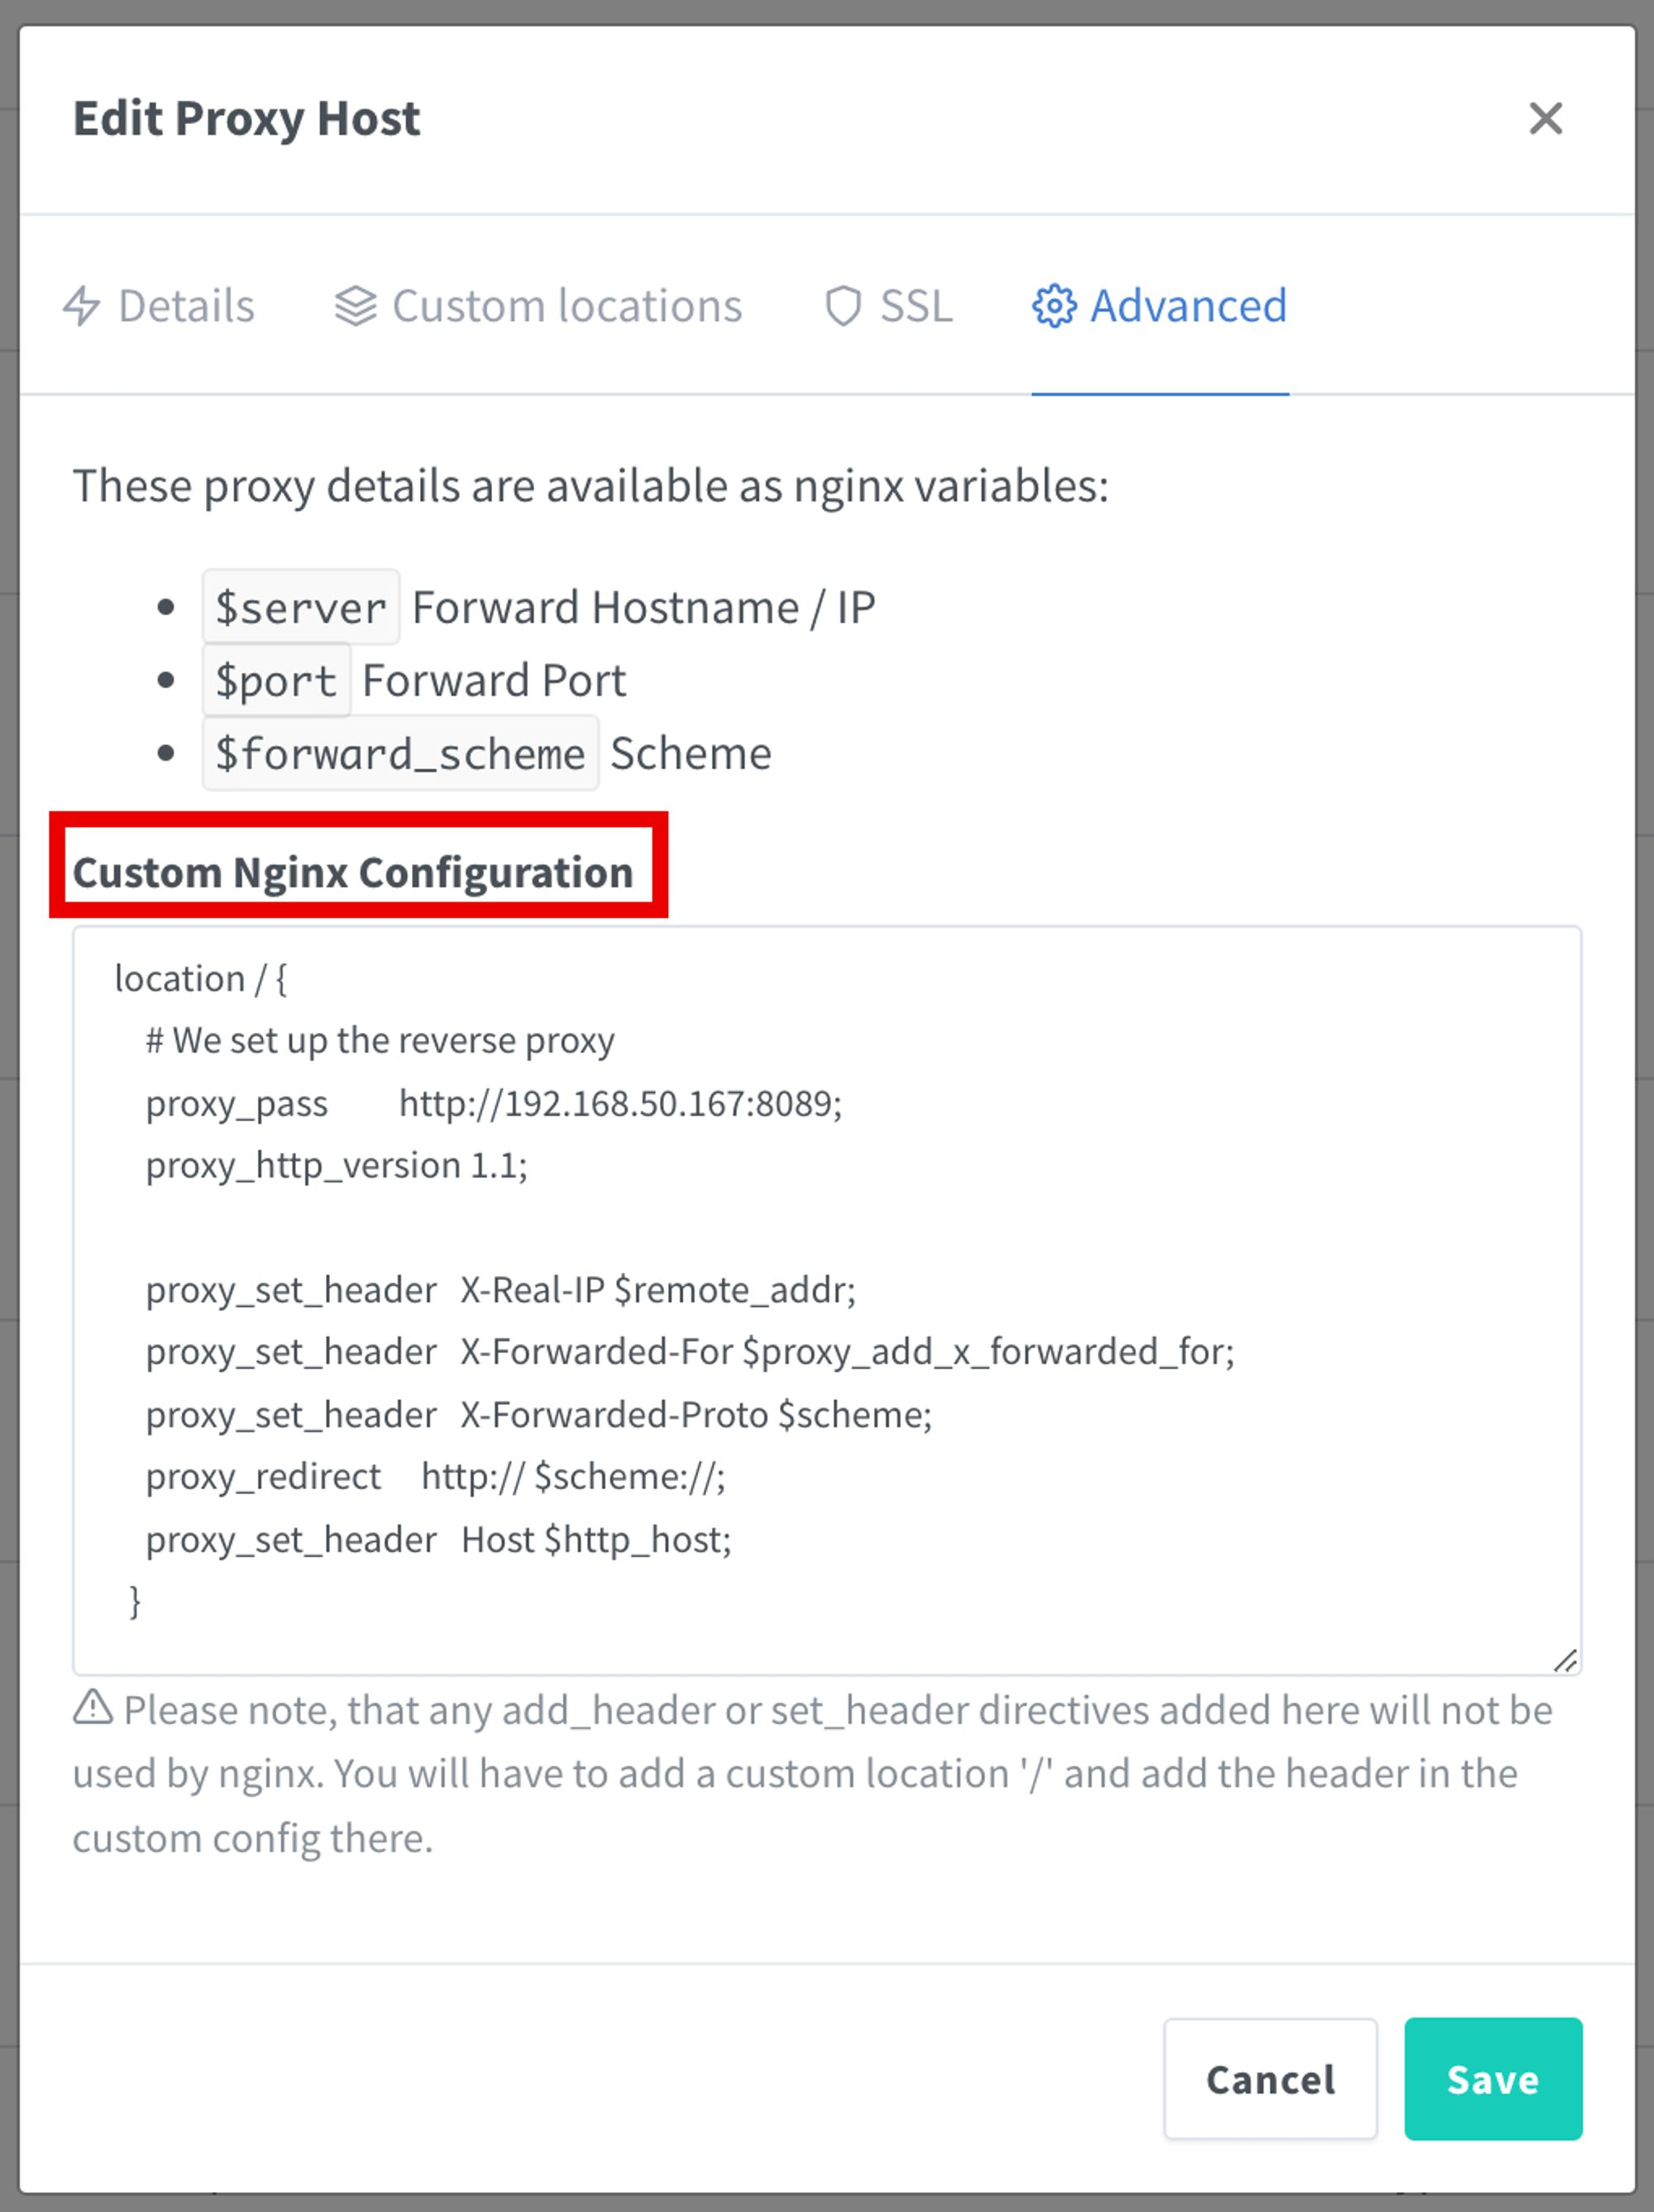
Task: Click the warning triangle icon below the textarea
Action: [x=93, y=1707]
